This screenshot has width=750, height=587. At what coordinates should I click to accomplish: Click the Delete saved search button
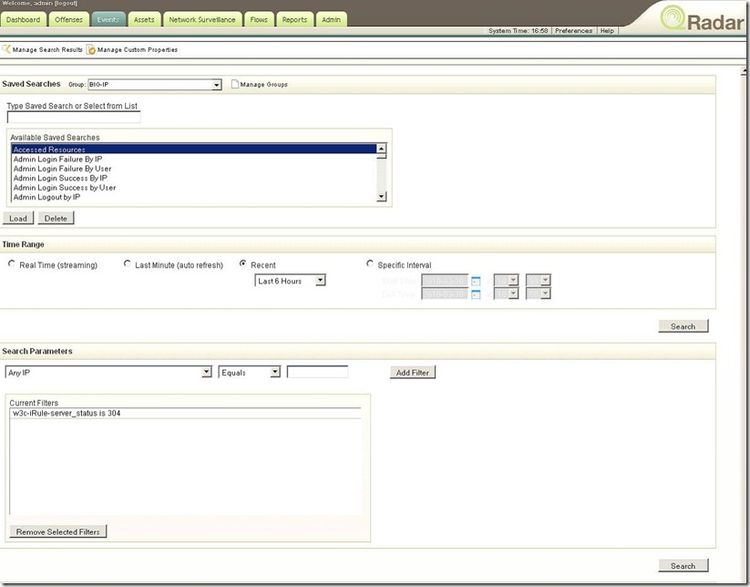click(56, 218)
